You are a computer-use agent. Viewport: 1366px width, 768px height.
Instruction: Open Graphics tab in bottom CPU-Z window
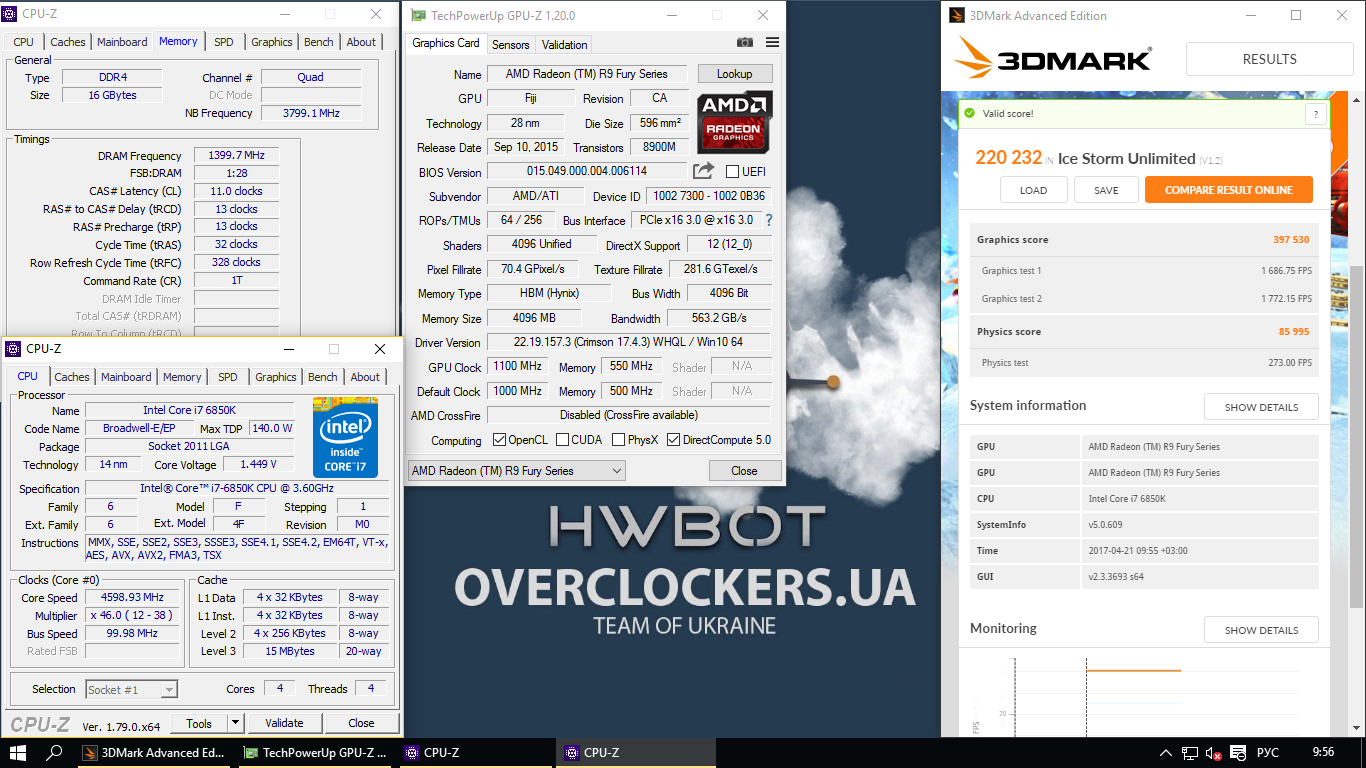[276, 377]
